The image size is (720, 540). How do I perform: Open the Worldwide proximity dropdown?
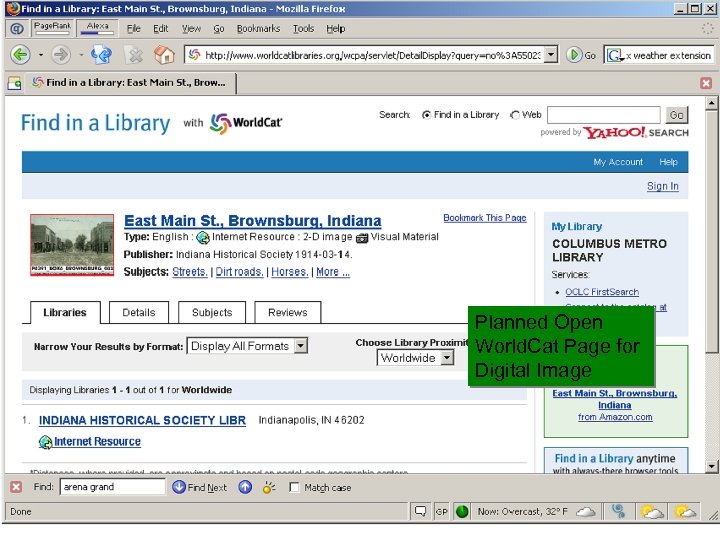(416, 358)
